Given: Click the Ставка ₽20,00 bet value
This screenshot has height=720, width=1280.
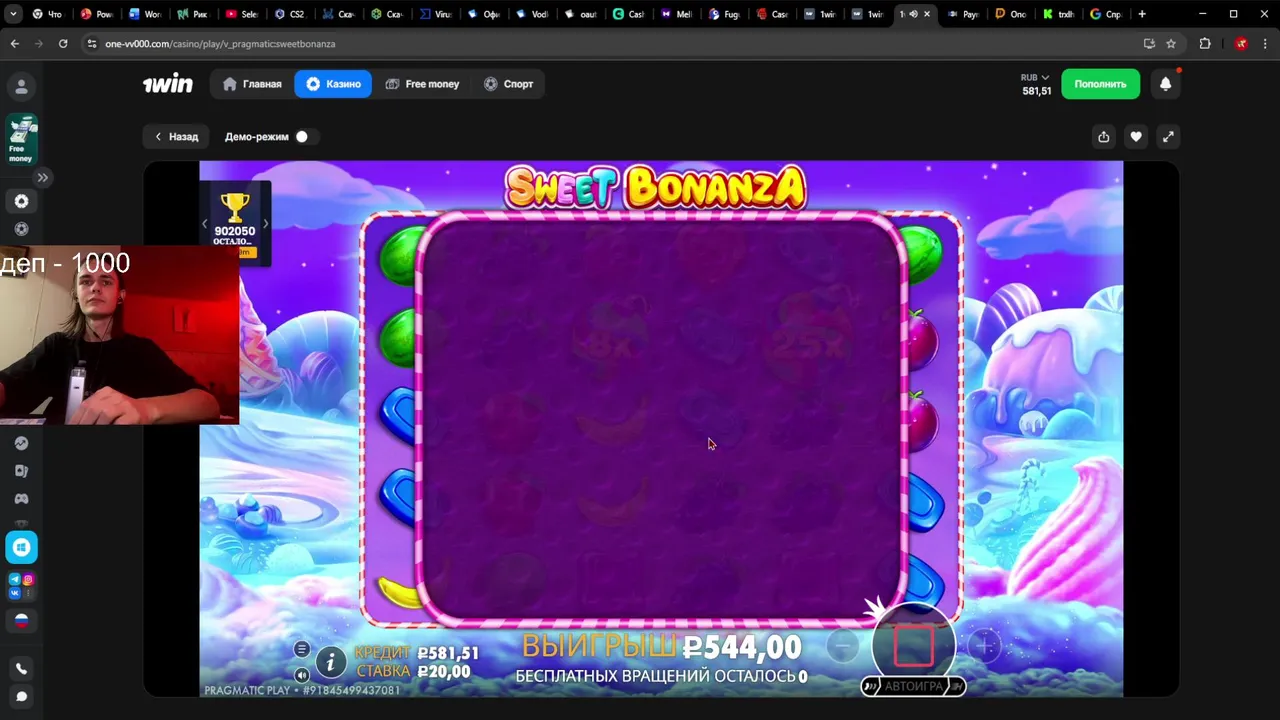Looking at the screenshot, I should pyautogui.click(x=444, y=672).
